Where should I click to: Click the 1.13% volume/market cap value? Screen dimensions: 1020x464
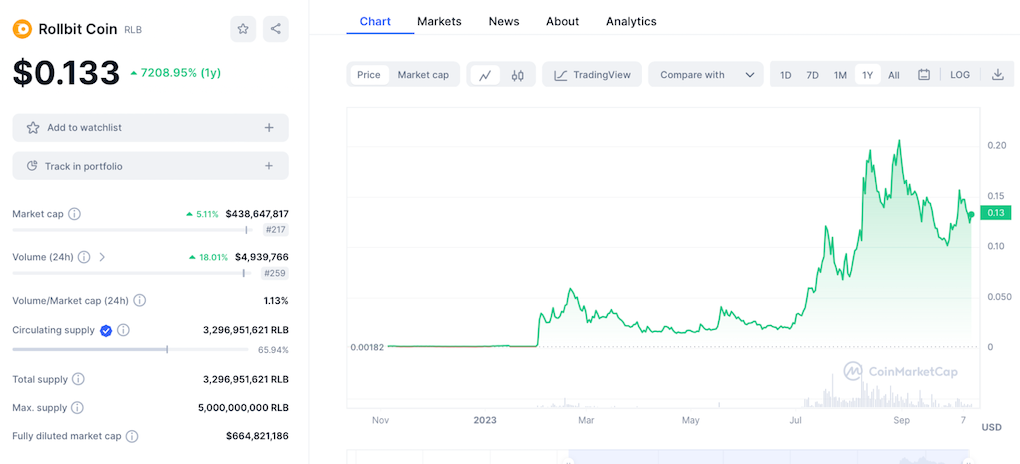coord(275,301)
